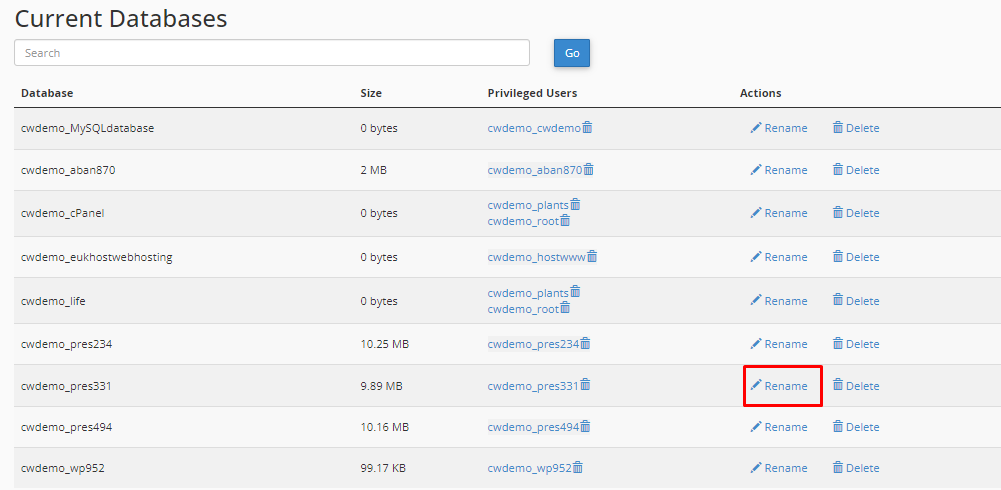Delete the cwdemo_aban870 database
This screenshot has width=1001, height=490.
pos(856,170)
